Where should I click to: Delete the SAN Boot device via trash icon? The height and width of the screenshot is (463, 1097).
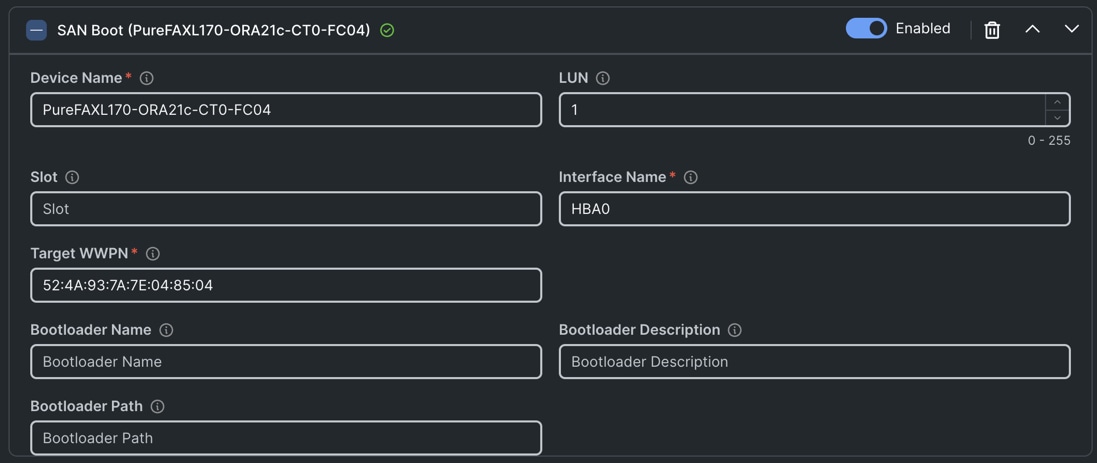tap(992, 30)
